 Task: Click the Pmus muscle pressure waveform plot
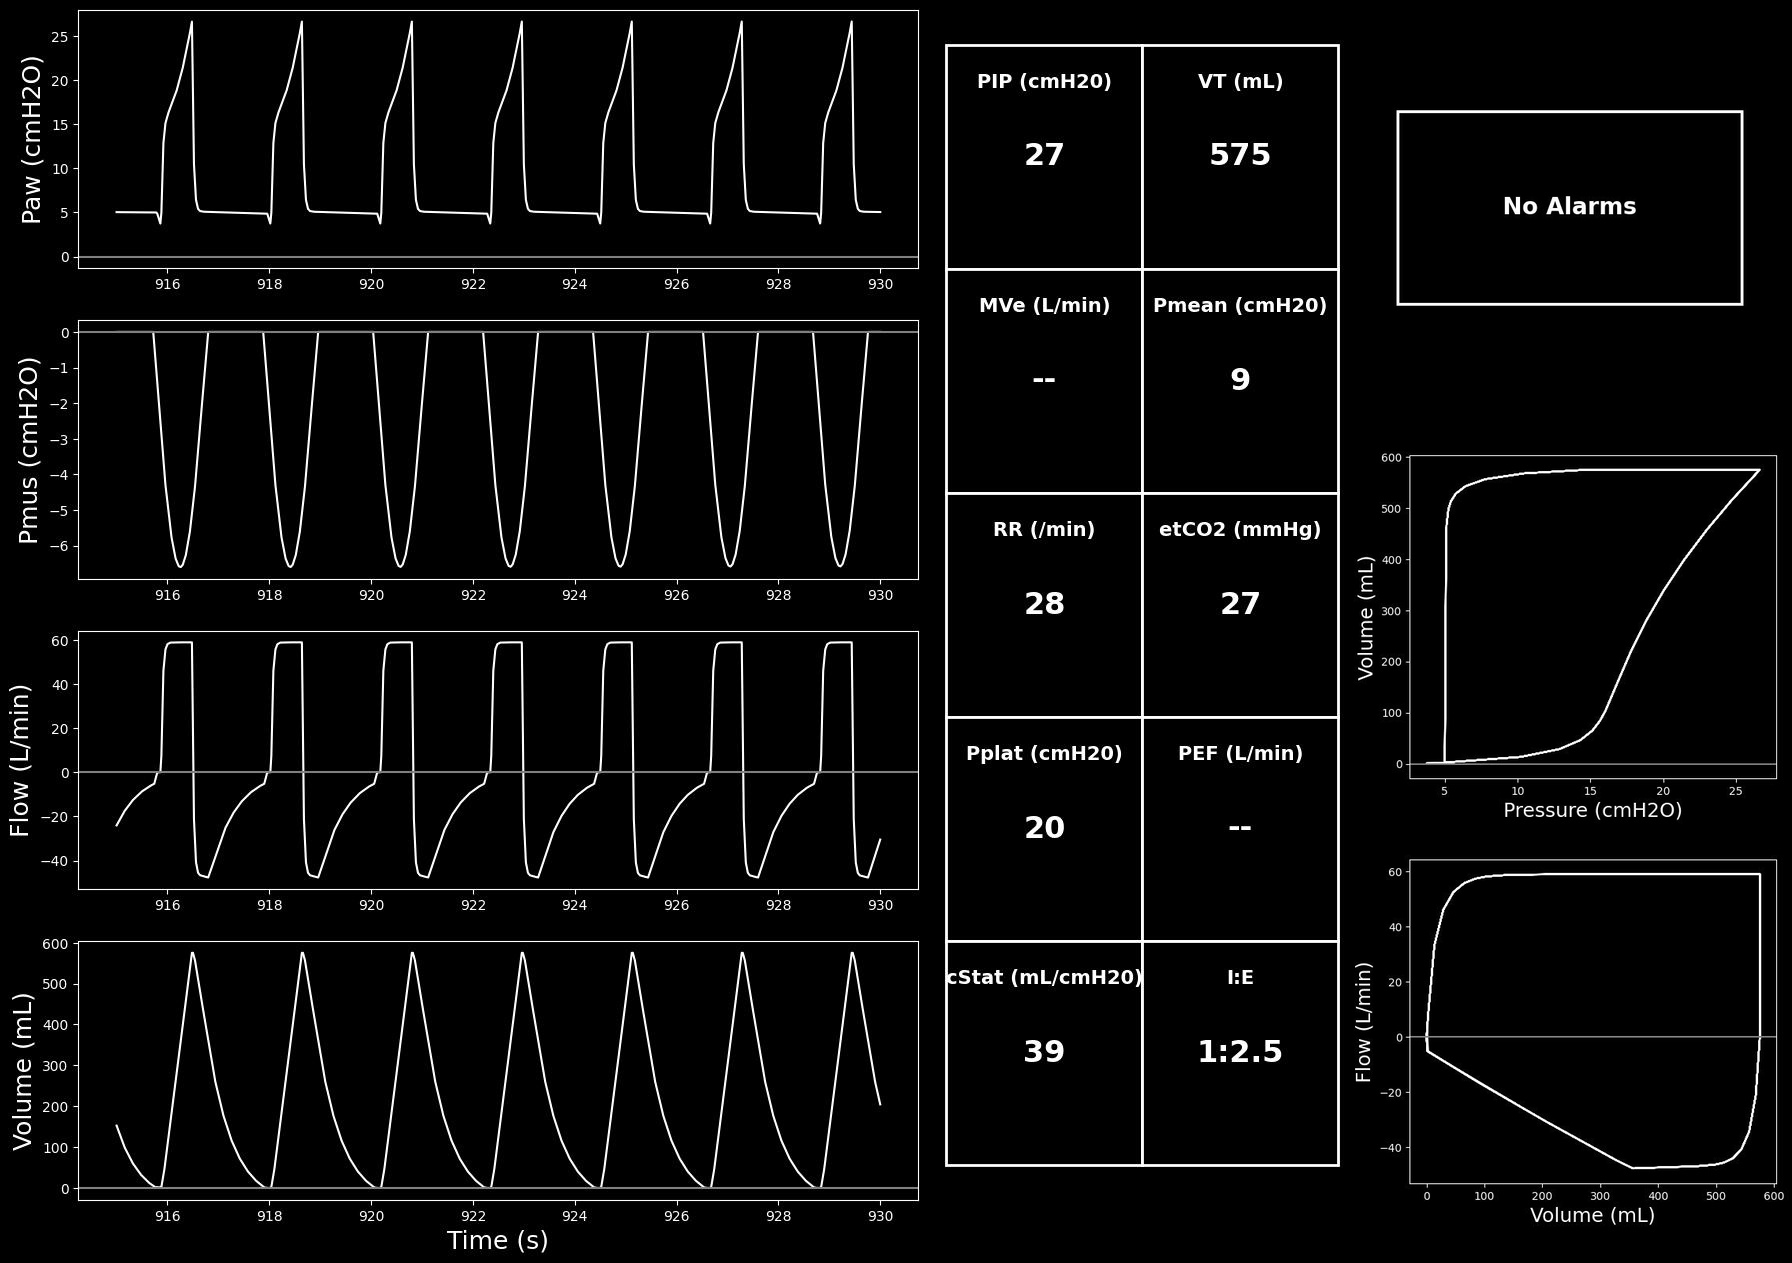pos(498,450)
